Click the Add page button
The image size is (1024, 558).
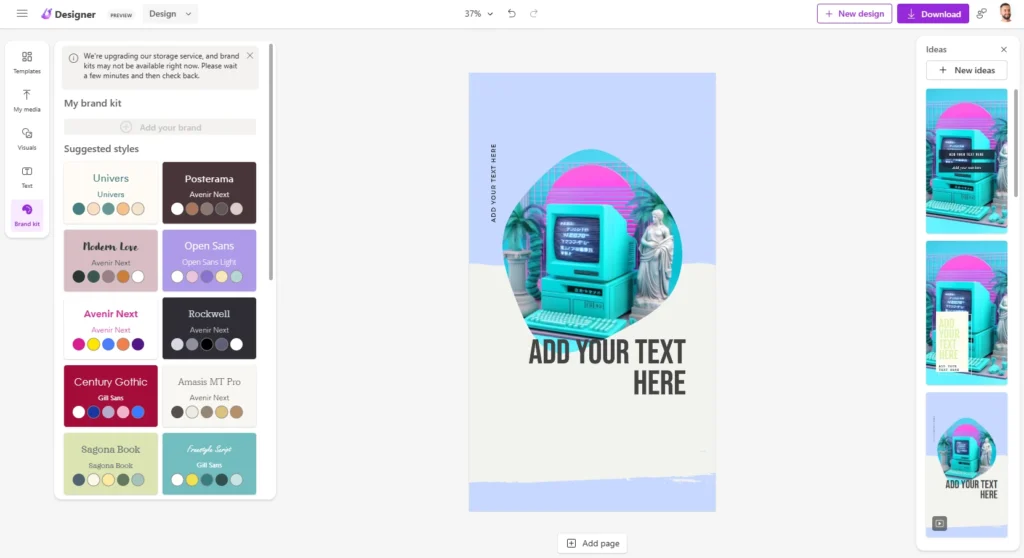click(592, 543)
